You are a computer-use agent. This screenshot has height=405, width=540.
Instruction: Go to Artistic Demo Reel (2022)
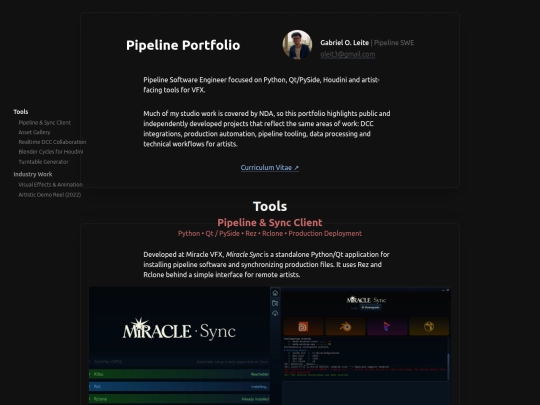coord(50,195)
